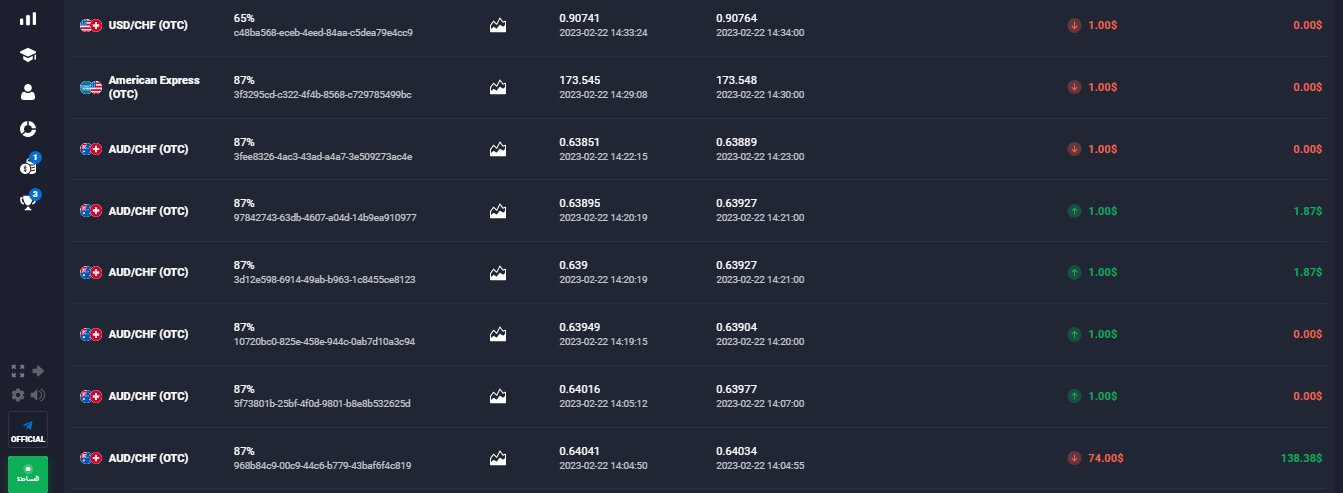1343x493 pixels.
Task: Open the education graduation cap section
Action: point(28,55)
